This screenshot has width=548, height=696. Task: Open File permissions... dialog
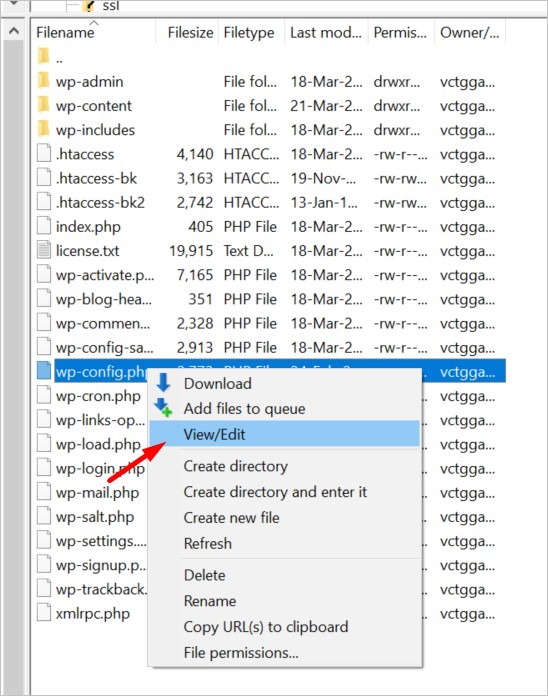tap(284, 652)
